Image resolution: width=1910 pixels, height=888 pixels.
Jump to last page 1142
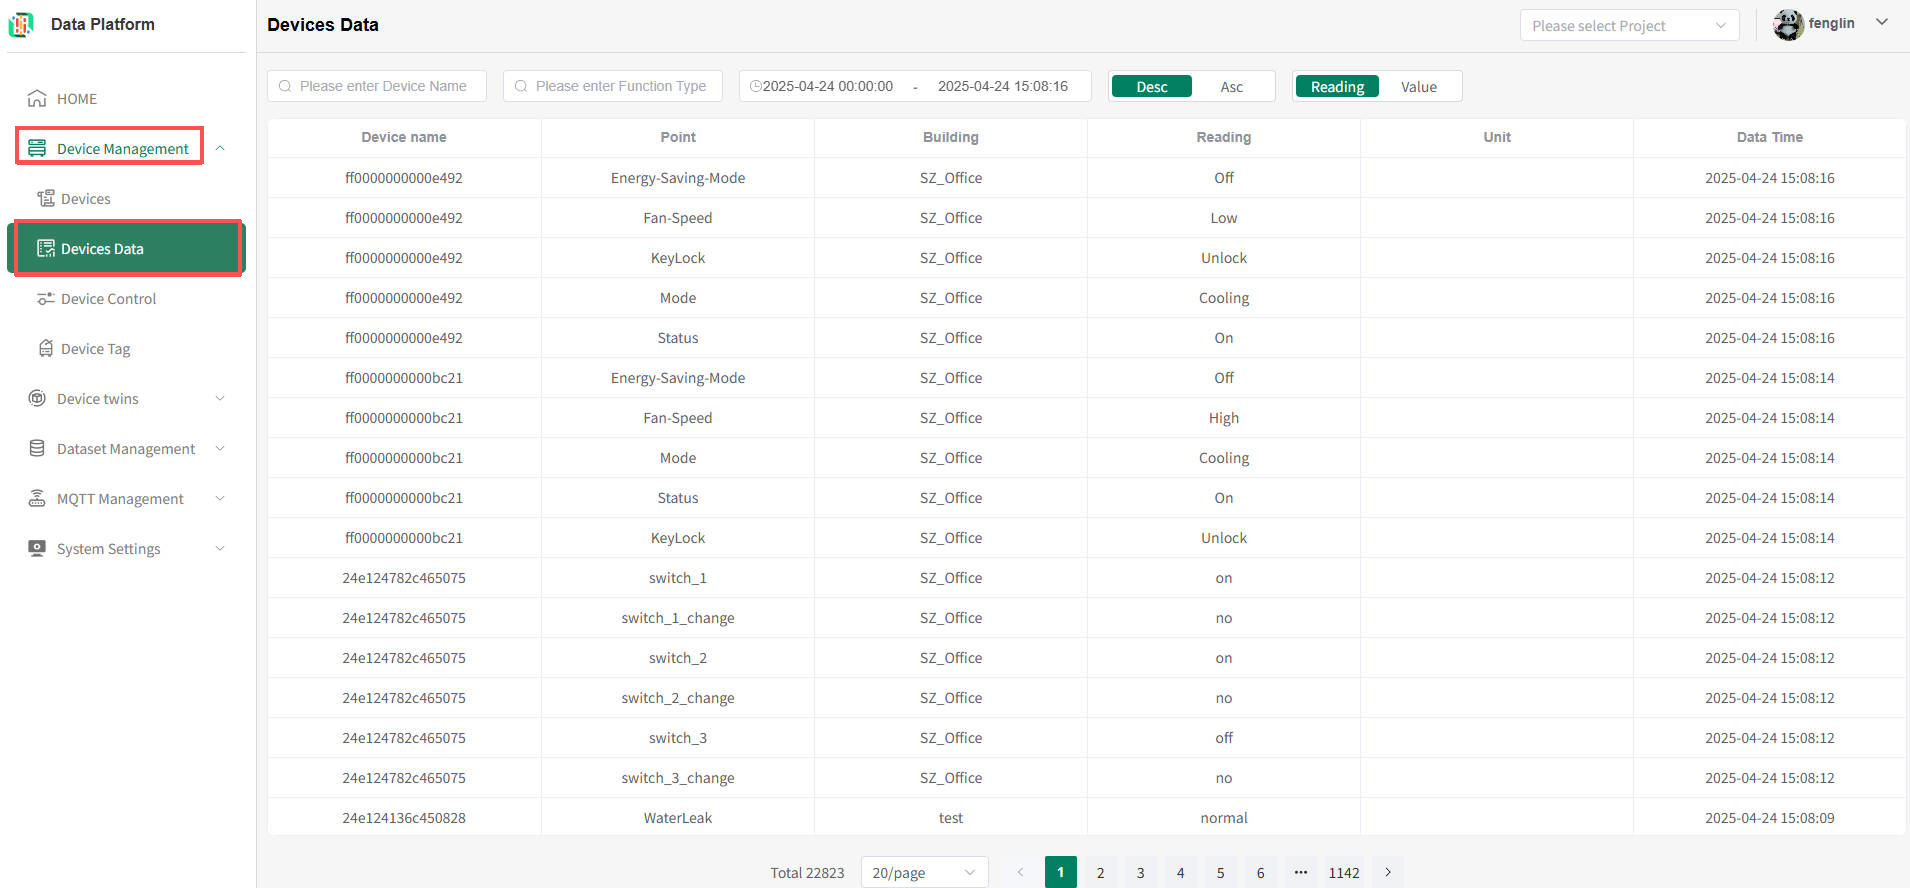(x=1343, y=873)
